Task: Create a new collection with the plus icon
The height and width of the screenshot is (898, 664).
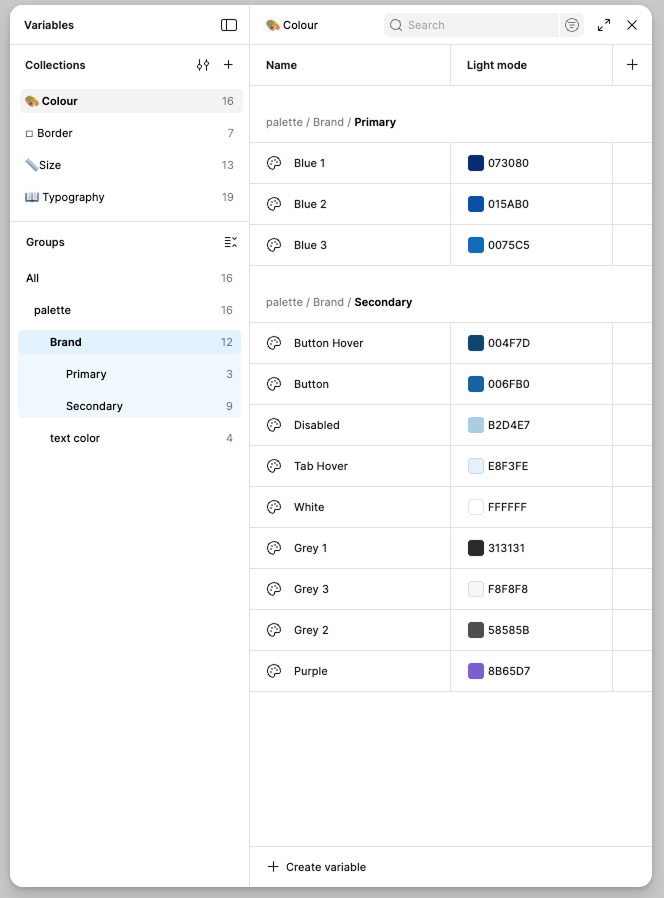Action: [228, 65]
